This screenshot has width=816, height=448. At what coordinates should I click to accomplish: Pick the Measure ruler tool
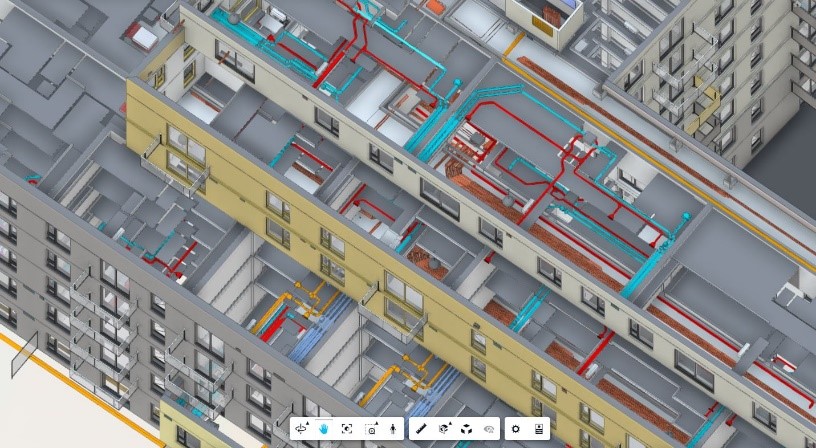pos(421,428)
